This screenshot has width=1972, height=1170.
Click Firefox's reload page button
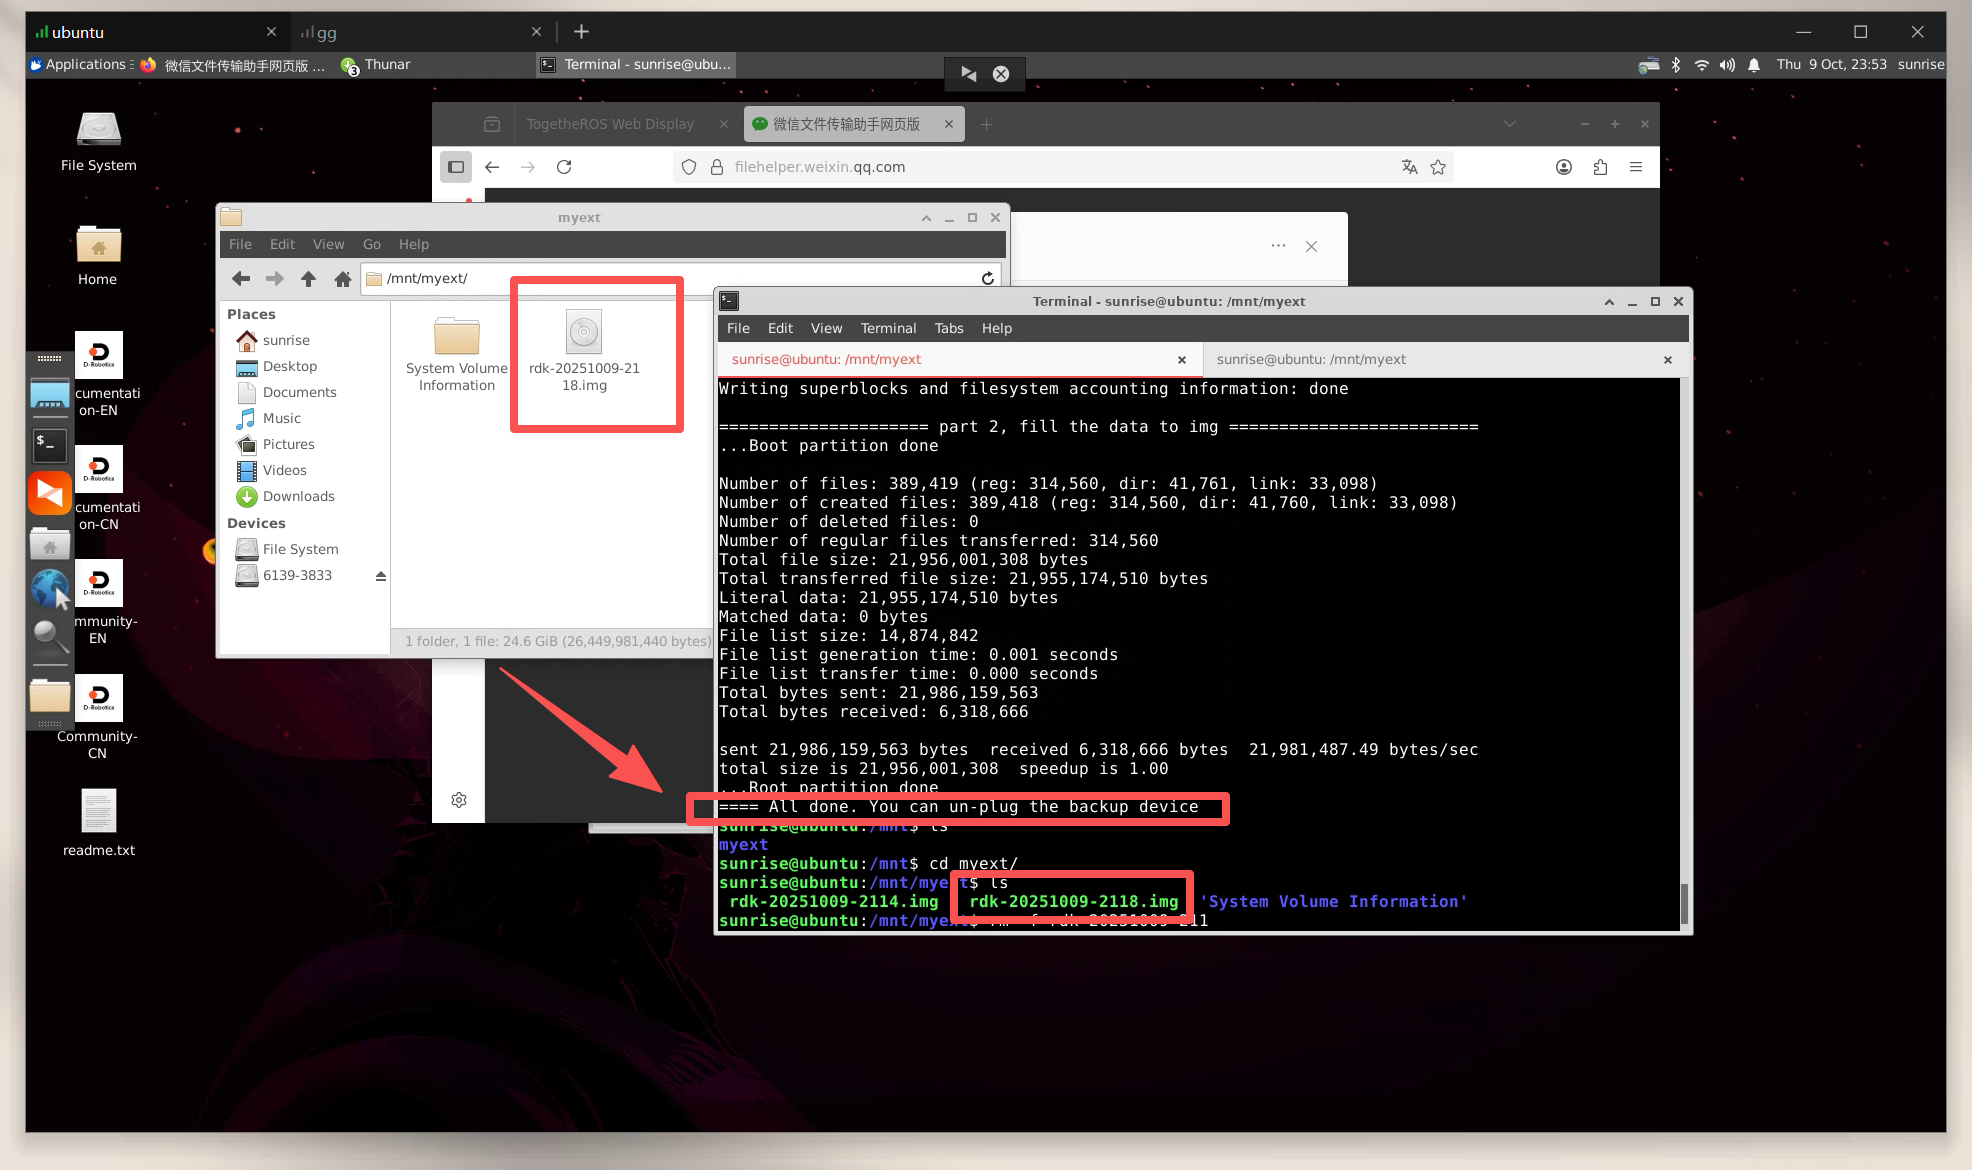pyautogui.click(x=564, y=167)
